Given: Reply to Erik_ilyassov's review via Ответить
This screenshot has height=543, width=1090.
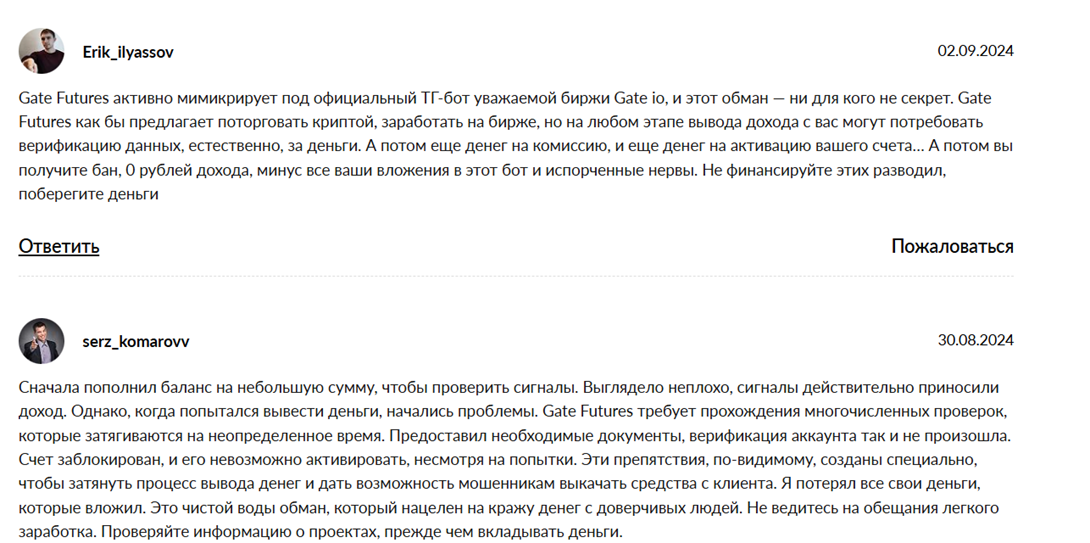Looking at the screenshot, I should [58, 246].
